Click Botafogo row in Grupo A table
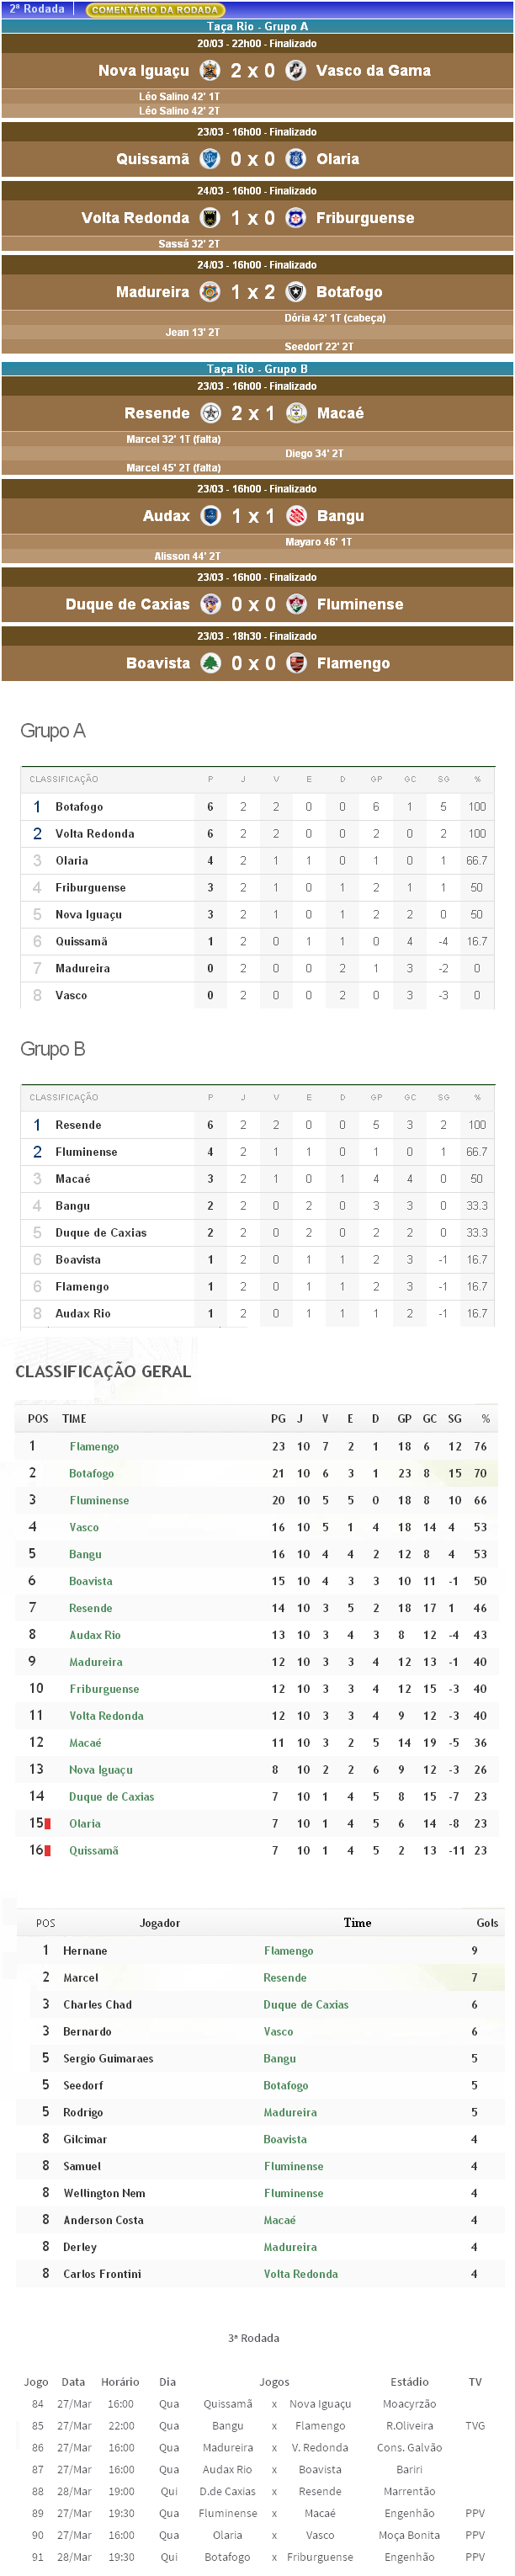Viewport: 515px width, 2576px height. (79, 806)
